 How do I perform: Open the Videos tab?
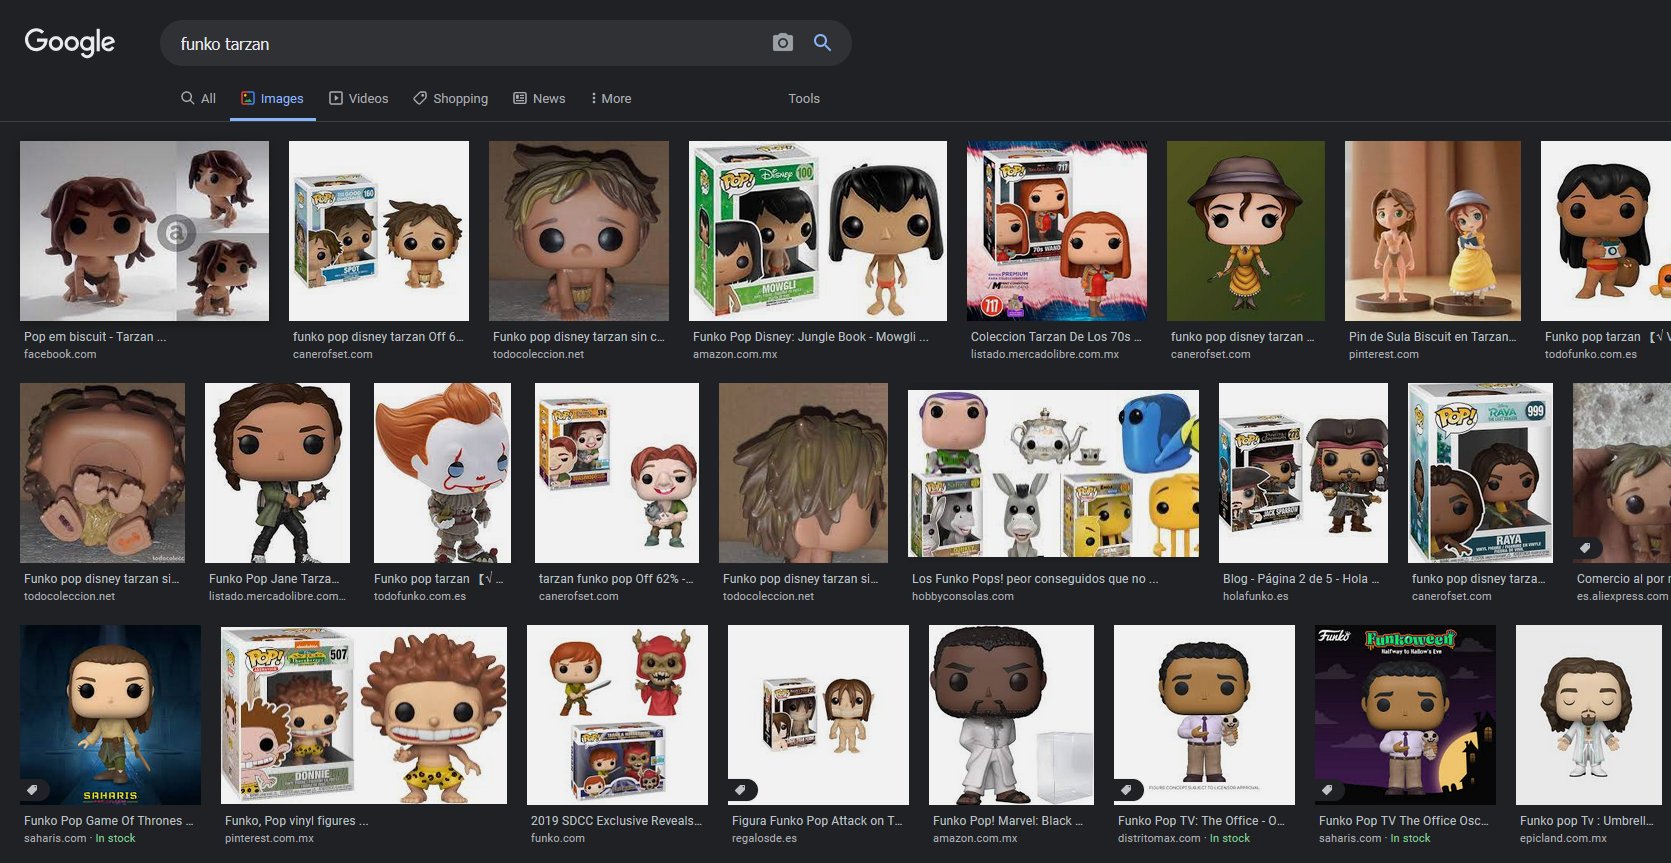coord(359,98)
